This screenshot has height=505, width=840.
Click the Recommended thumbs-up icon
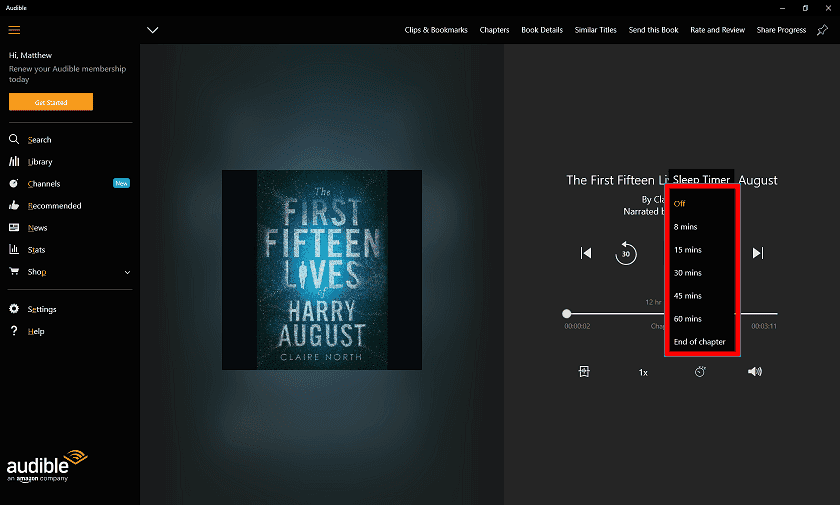tap(14, 205)
